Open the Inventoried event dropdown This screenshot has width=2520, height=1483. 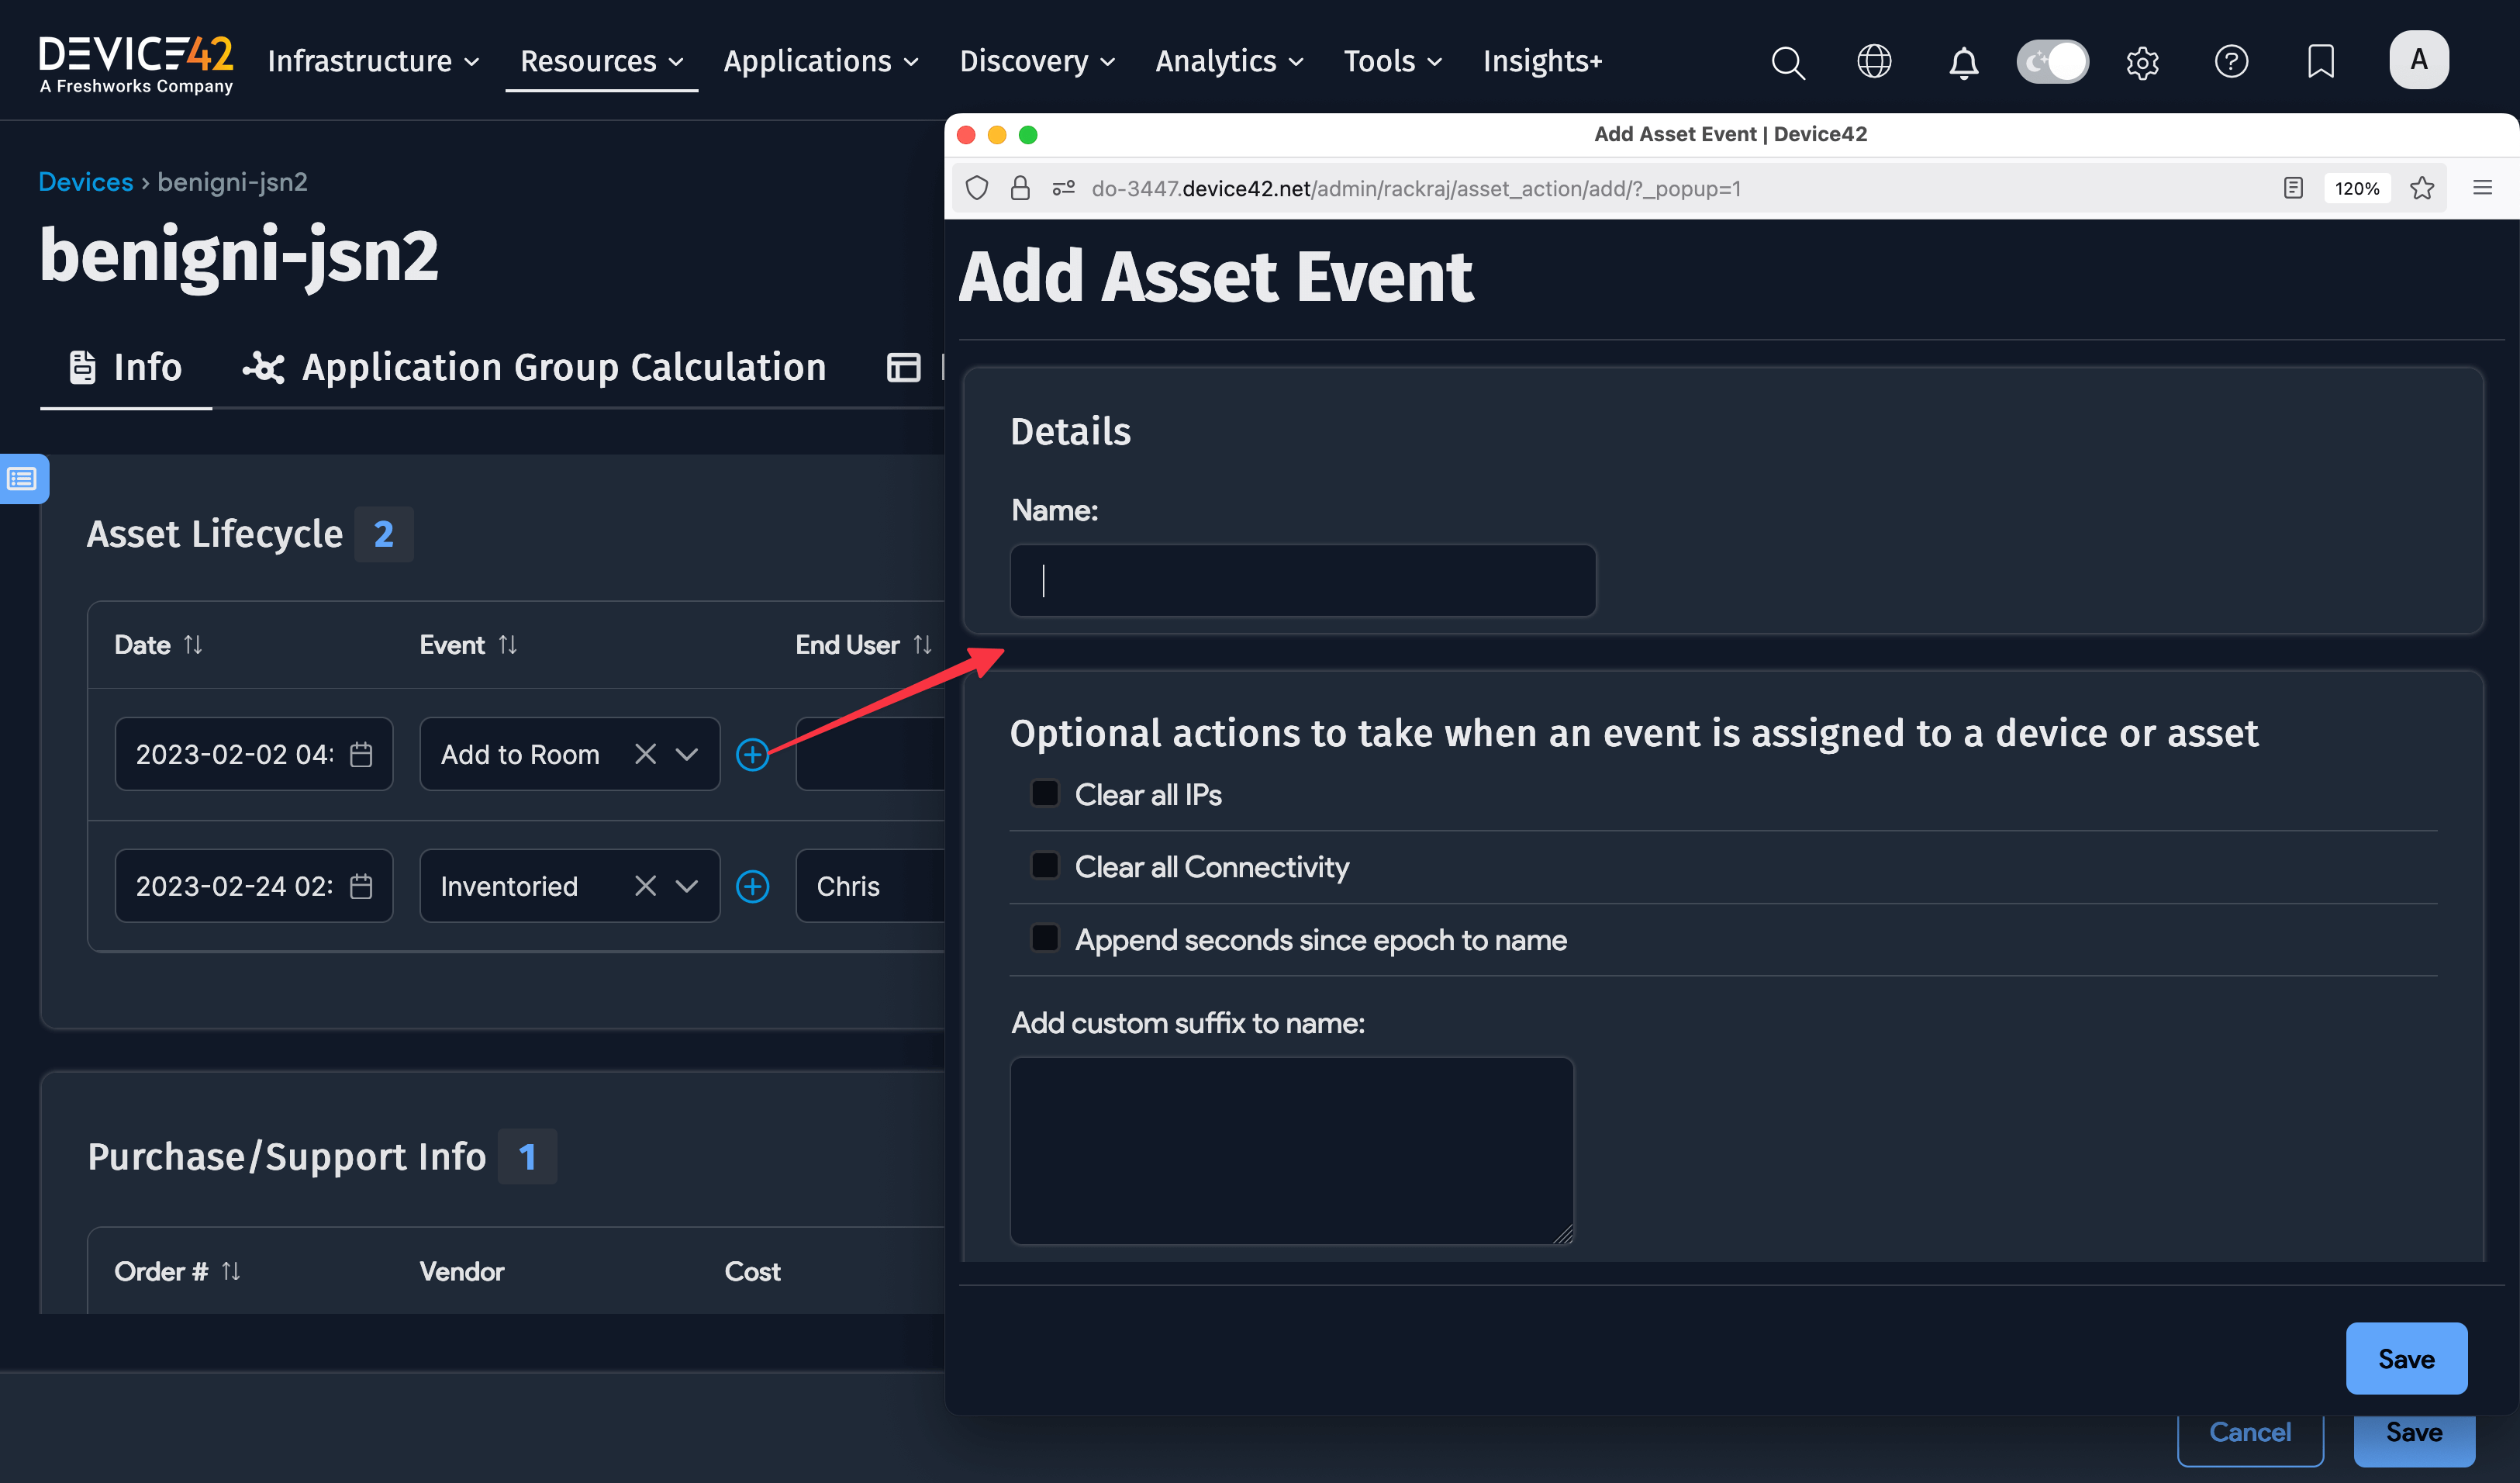click(x=687, y=886)
